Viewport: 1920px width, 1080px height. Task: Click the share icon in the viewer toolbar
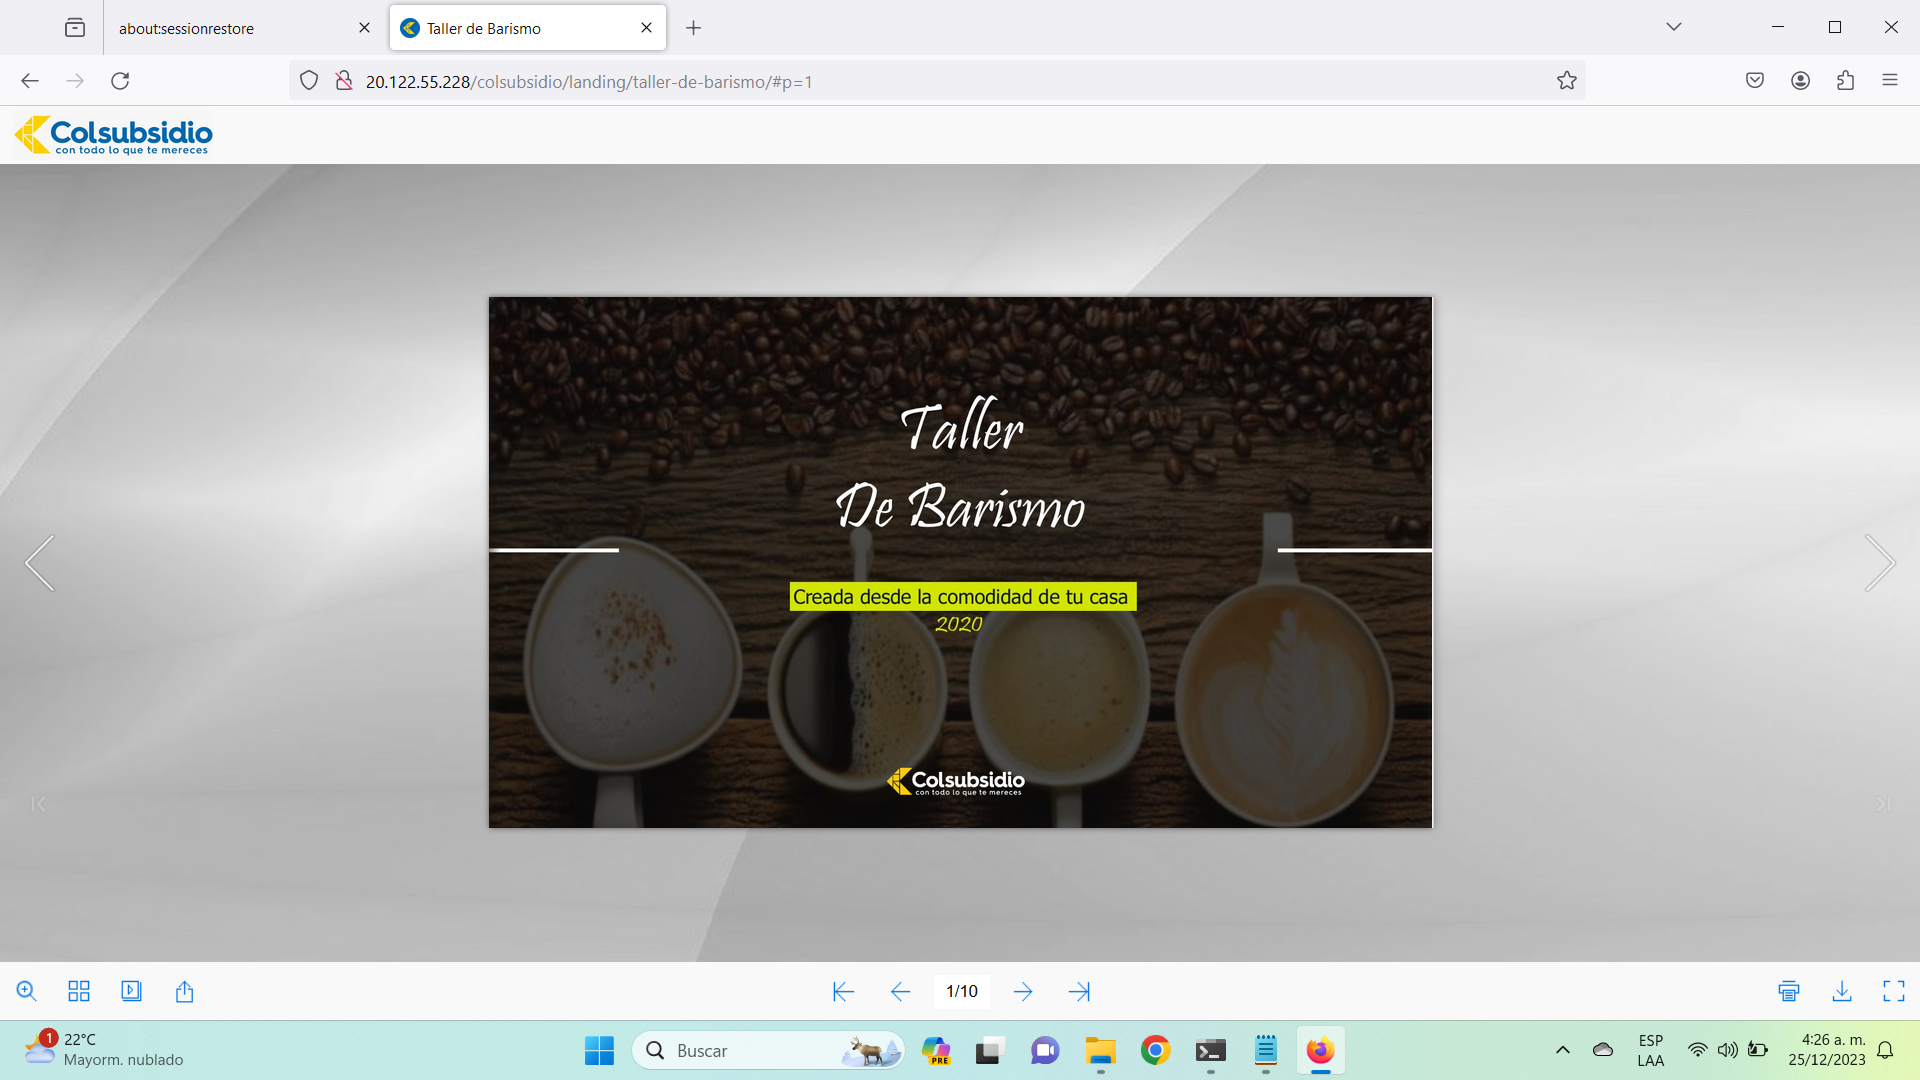click(184, 991)
